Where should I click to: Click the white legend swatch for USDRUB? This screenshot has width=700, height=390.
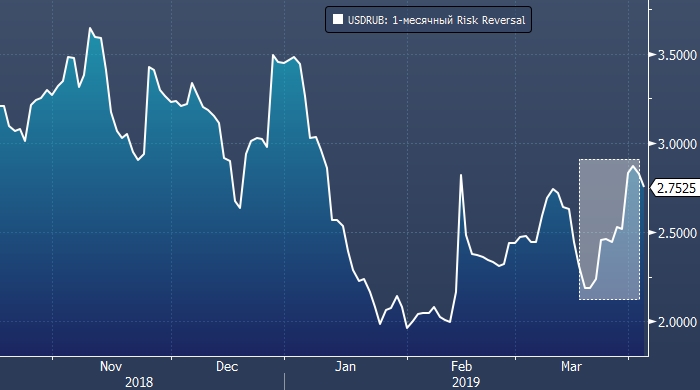pyautogui.click(x=338, y=19)
